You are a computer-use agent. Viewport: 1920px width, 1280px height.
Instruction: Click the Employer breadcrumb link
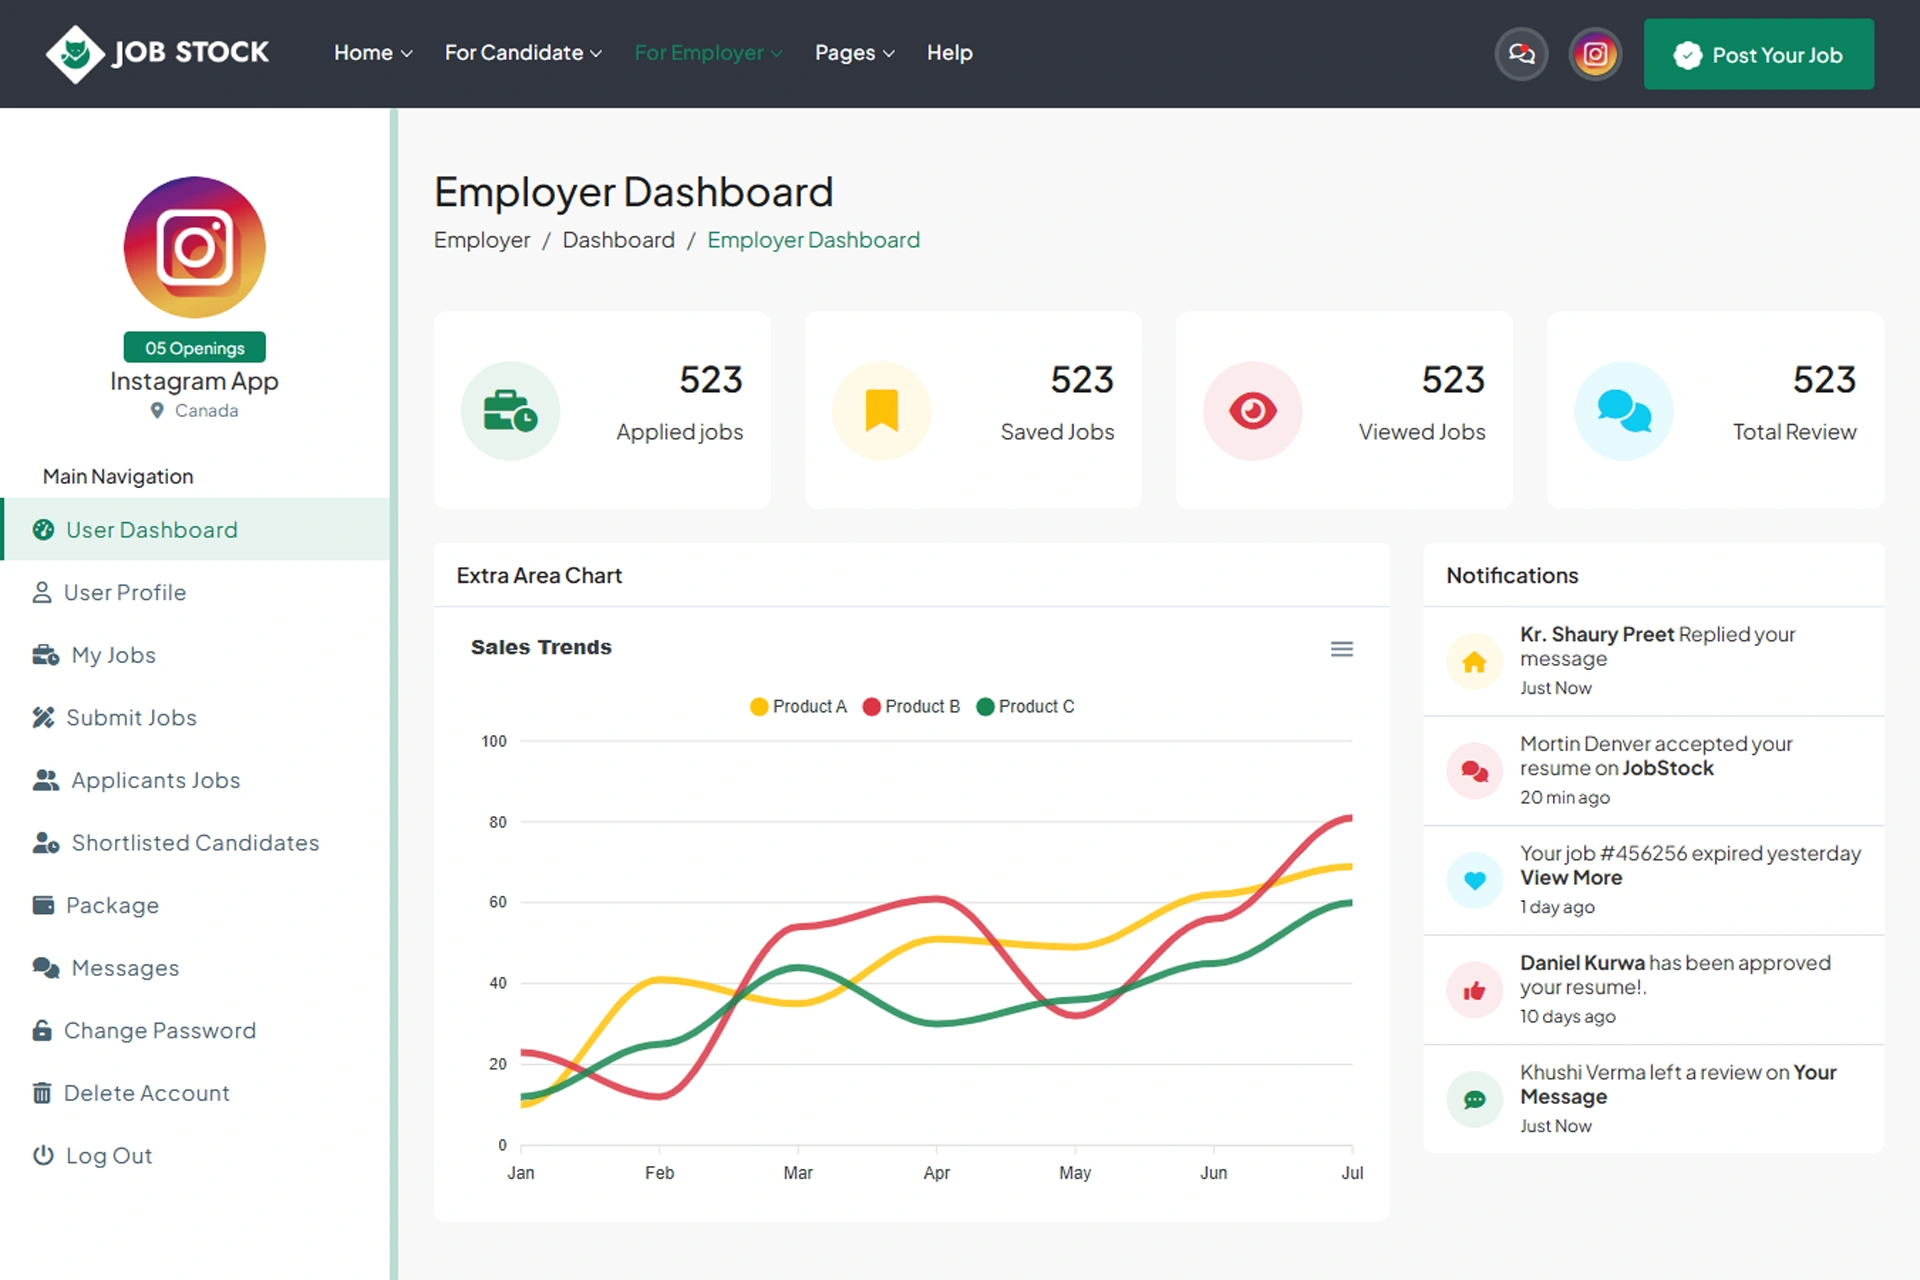click(x=482, y=240)
